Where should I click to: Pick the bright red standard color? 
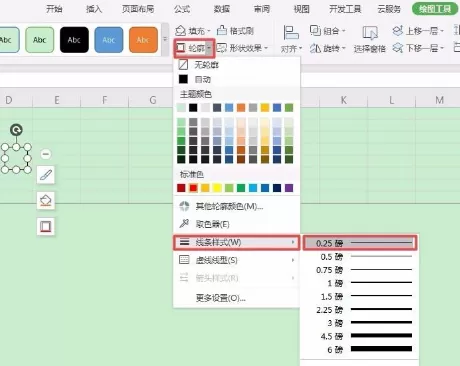point(193,188)
